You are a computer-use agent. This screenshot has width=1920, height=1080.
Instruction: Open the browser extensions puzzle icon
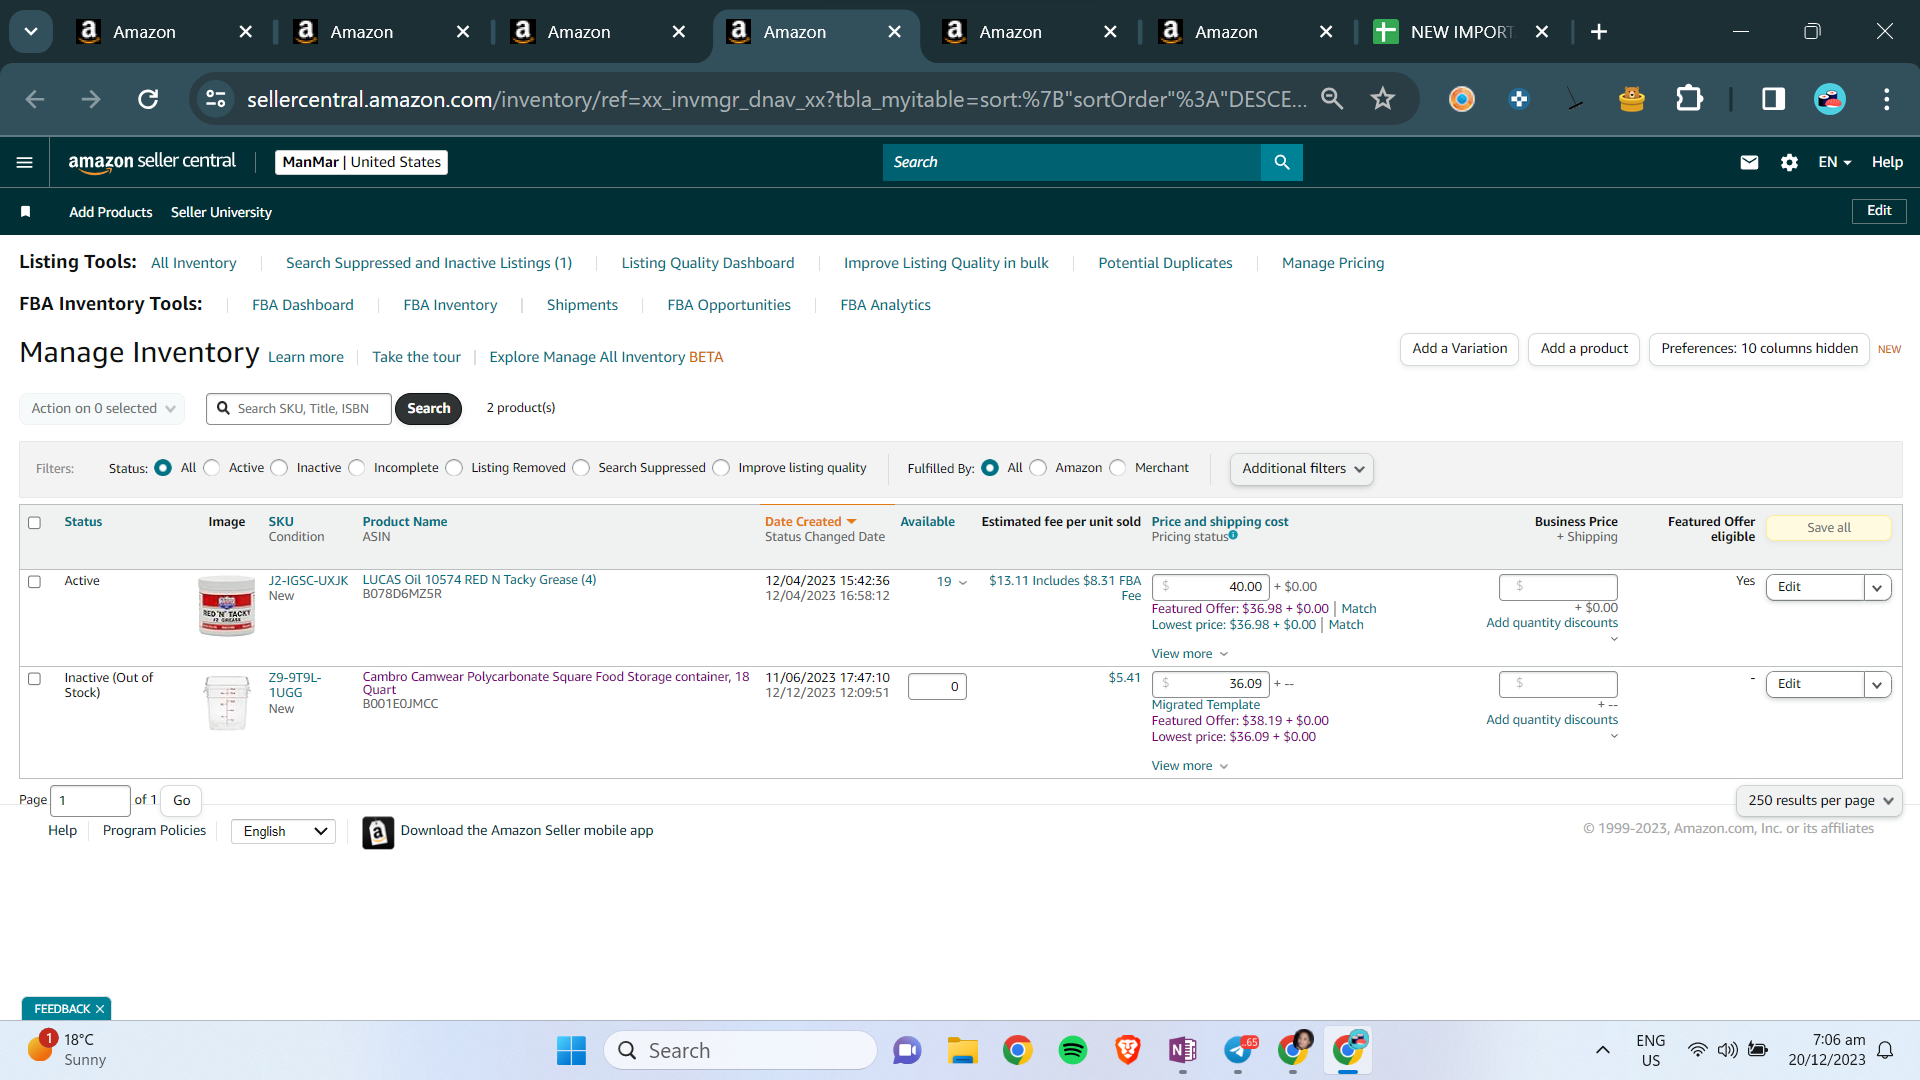pyautogui.click(x=1689, y=99)
